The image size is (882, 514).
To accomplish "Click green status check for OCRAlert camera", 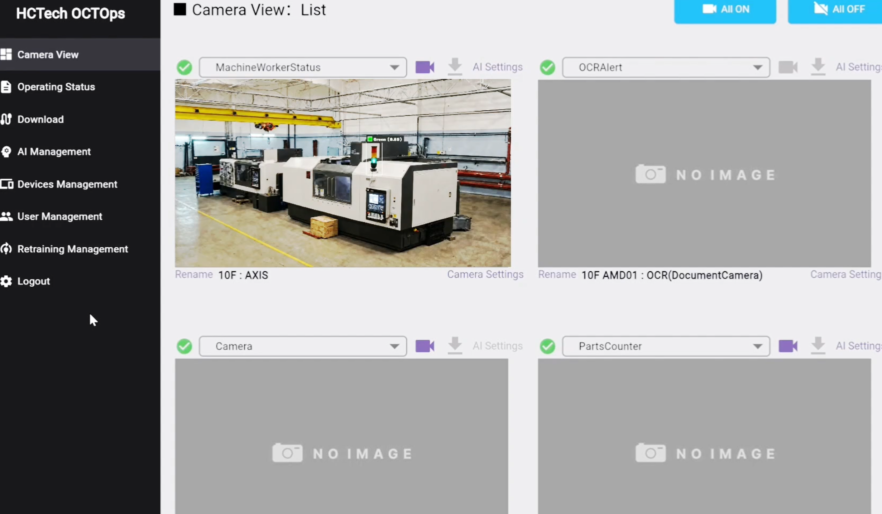I will pos(547,67).
